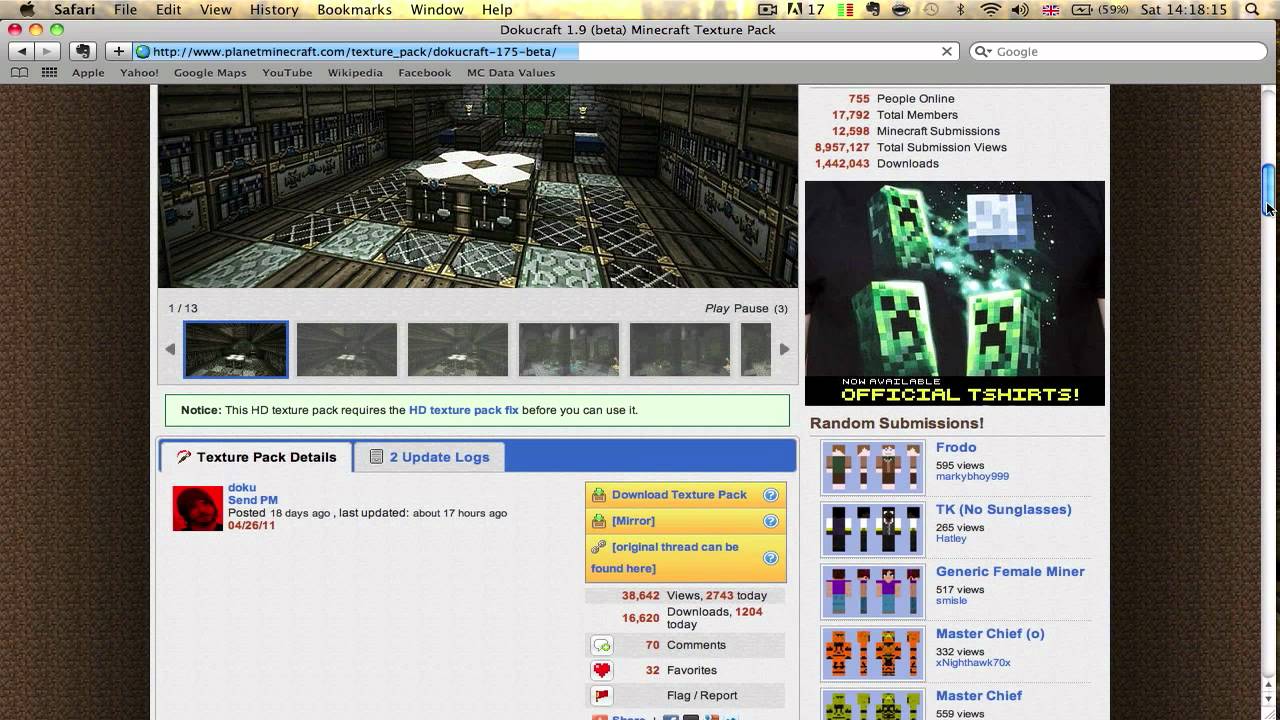This screenshot has height=720, width=1280.
Task: Open the Bookmarks menu
Action: [x=354, y=10]
